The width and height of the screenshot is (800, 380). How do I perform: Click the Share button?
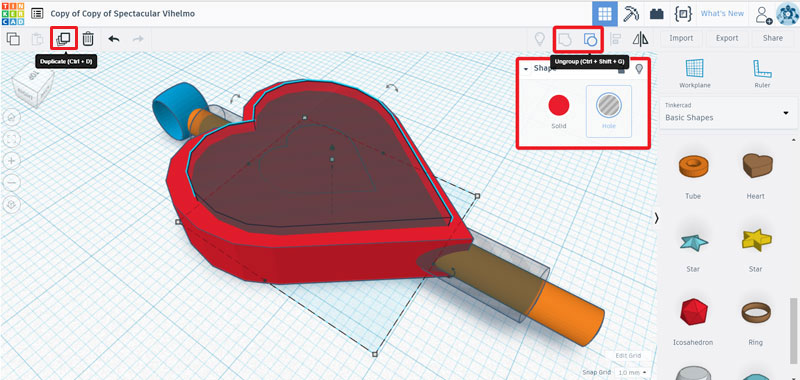[x=773, y=38]
